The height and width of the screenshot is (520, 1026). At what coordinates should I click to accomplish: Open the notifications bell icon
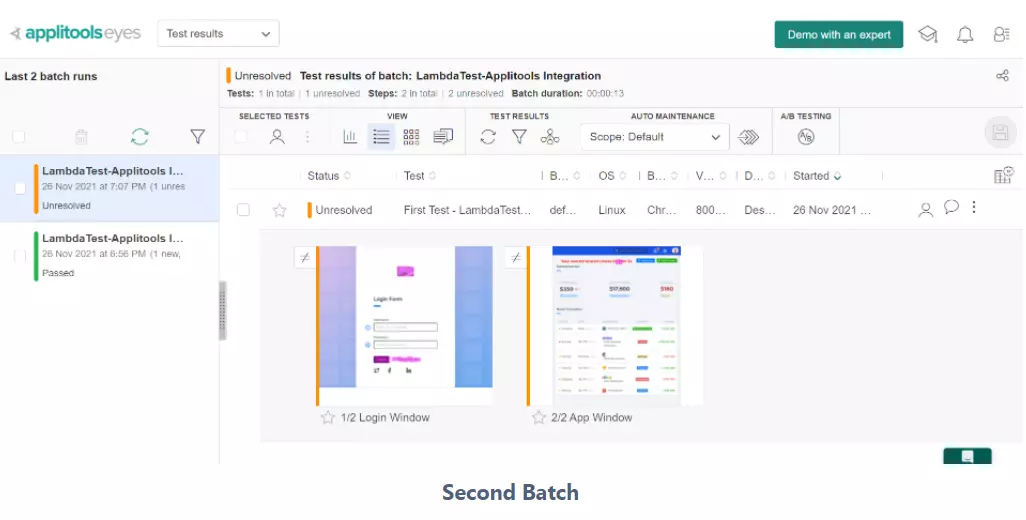(964, 35)
